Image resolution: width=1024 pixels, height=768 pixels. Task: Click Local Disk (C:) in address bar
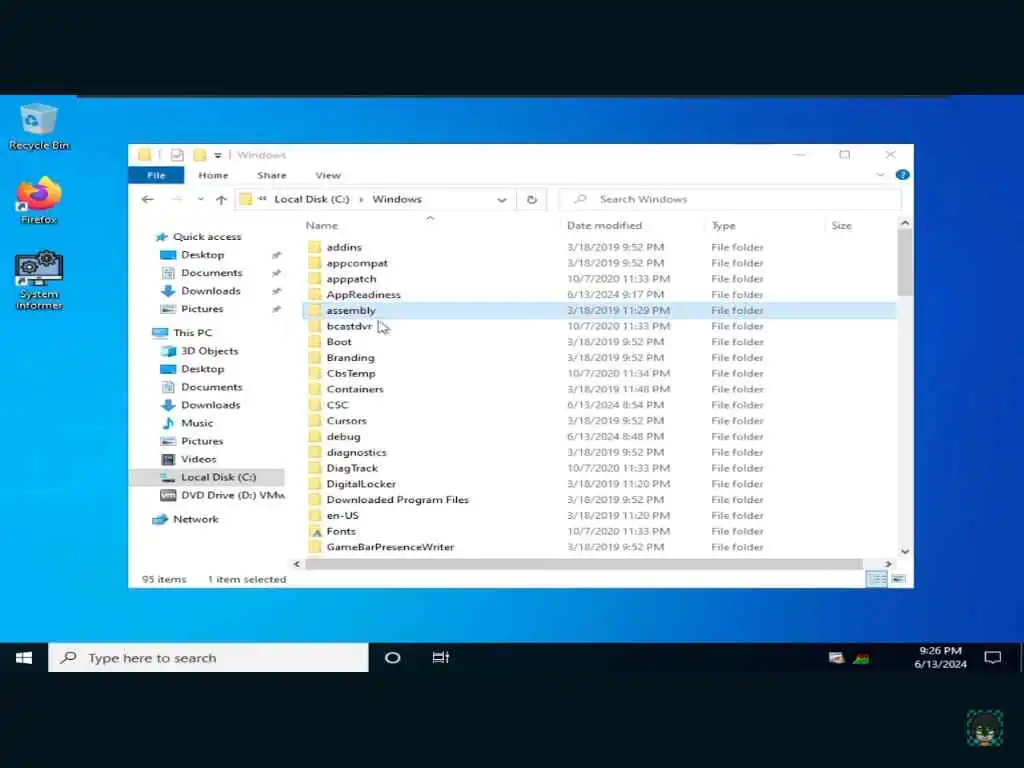(x=312, y=199)
